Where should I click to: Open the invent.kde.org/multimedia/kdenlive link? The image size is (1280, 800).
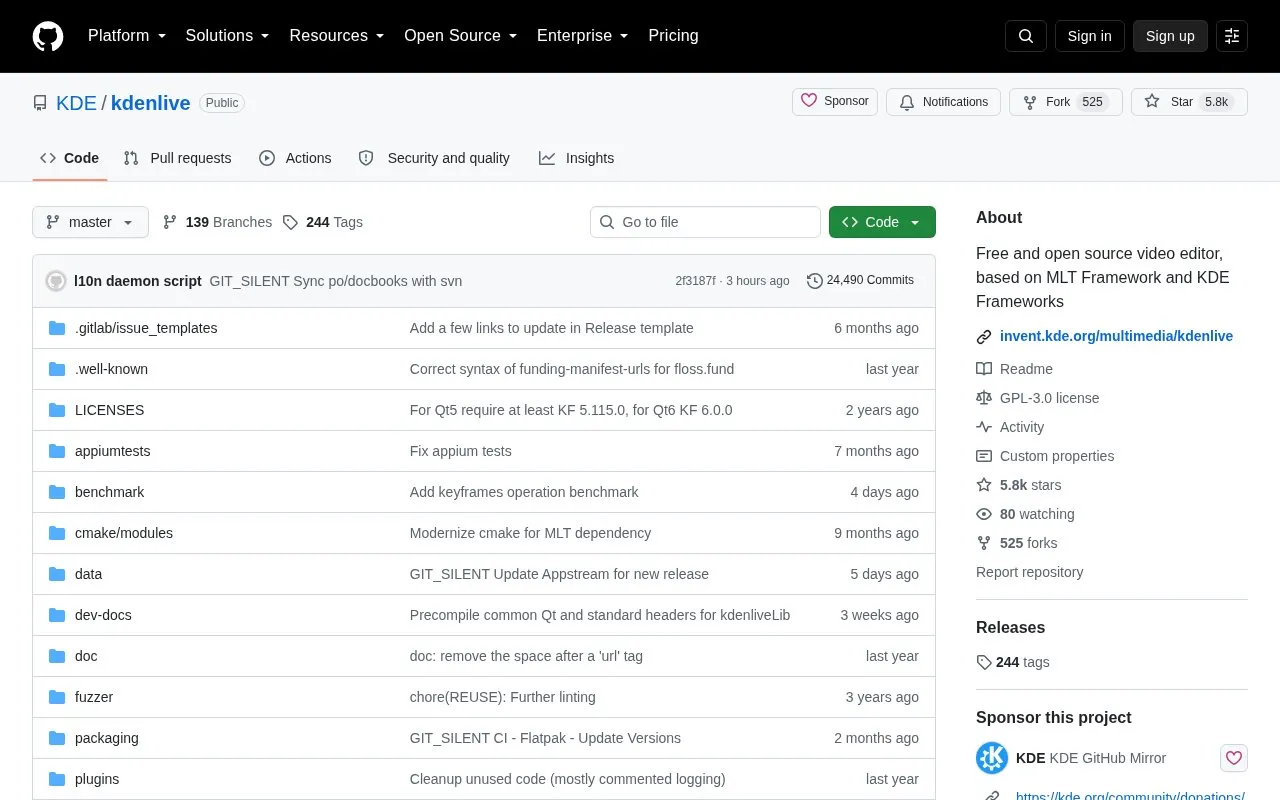pyautogui.click(x=1115, y=336)
